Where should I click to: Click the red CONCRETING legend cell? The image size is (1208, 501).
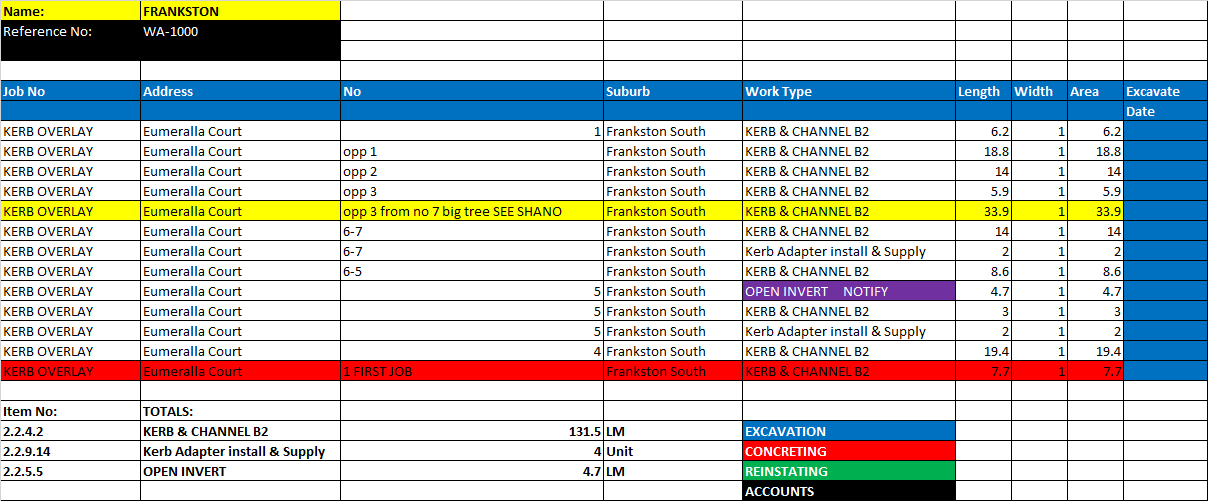[x=848, y=451]
